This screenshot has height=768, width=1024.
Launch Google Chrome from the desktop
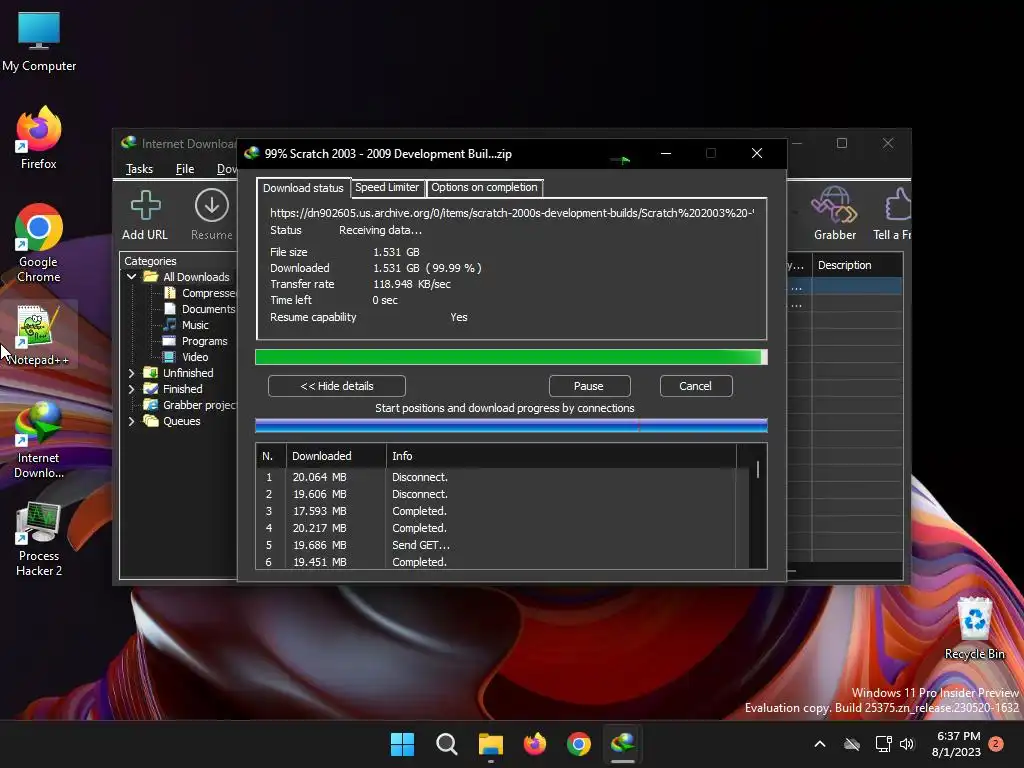pyautogui.click(x=39, y=243)
